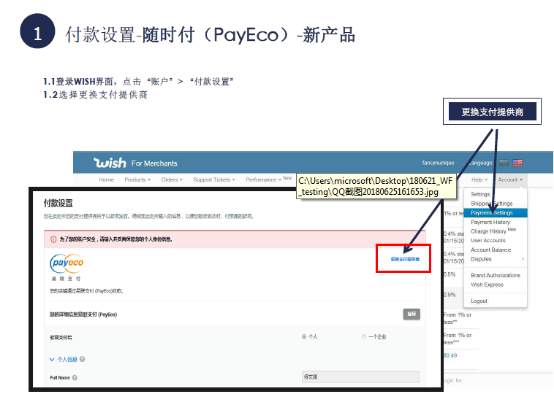
Task: Open the Performance dropdown menu
Action: (263, 179)
